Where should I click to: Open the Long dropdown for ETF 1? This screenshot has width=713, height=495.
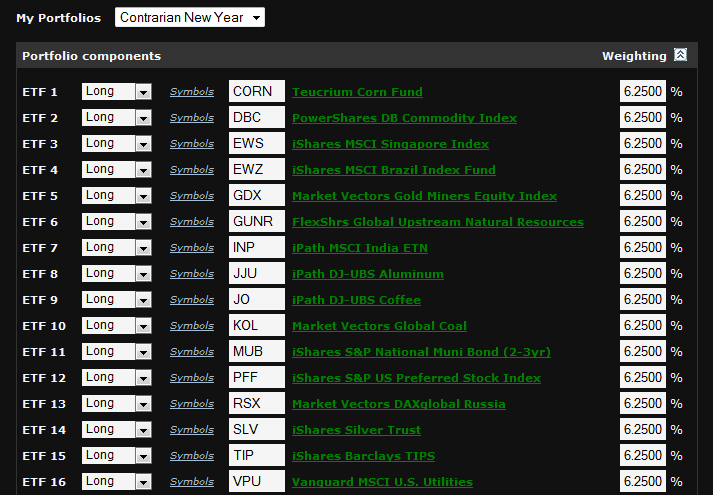pyautogui.click(x=116, y=91)
